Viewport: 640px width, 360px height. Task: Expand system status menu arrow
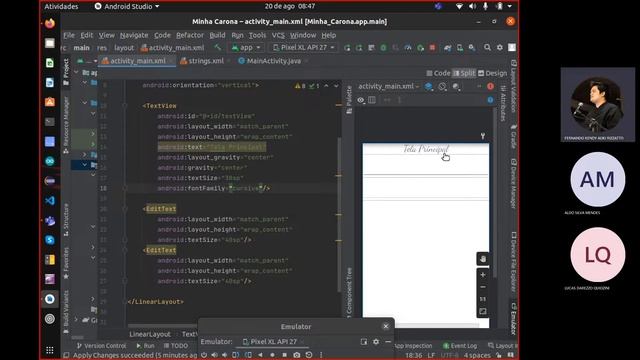509,7
